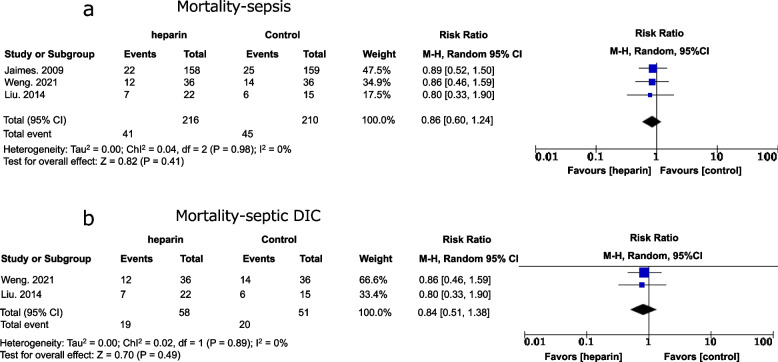Screen dimensions: 778x362
Task: Click the Weng 2021 blue square in panel b
Action: pyautogui.click(x=644, y=272)
